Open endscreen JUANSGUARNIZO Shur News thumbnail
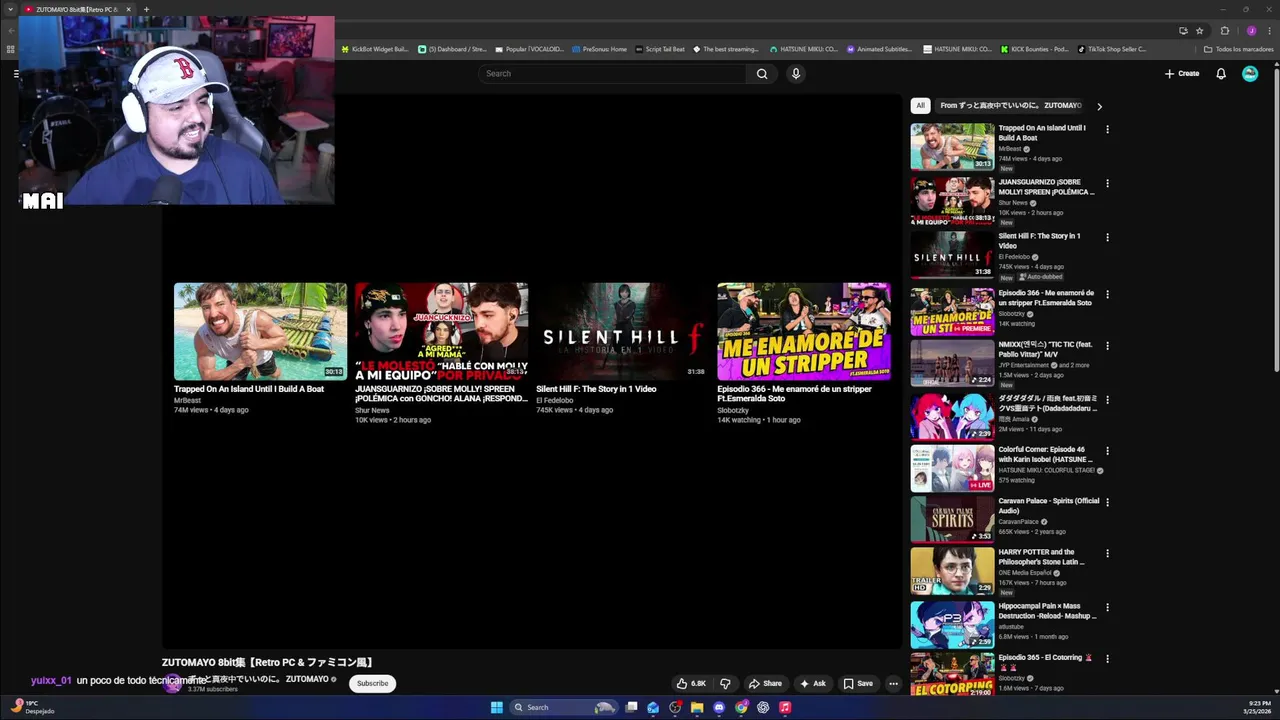The height and width of the screenshot is (720, 1280). [441, 331]
